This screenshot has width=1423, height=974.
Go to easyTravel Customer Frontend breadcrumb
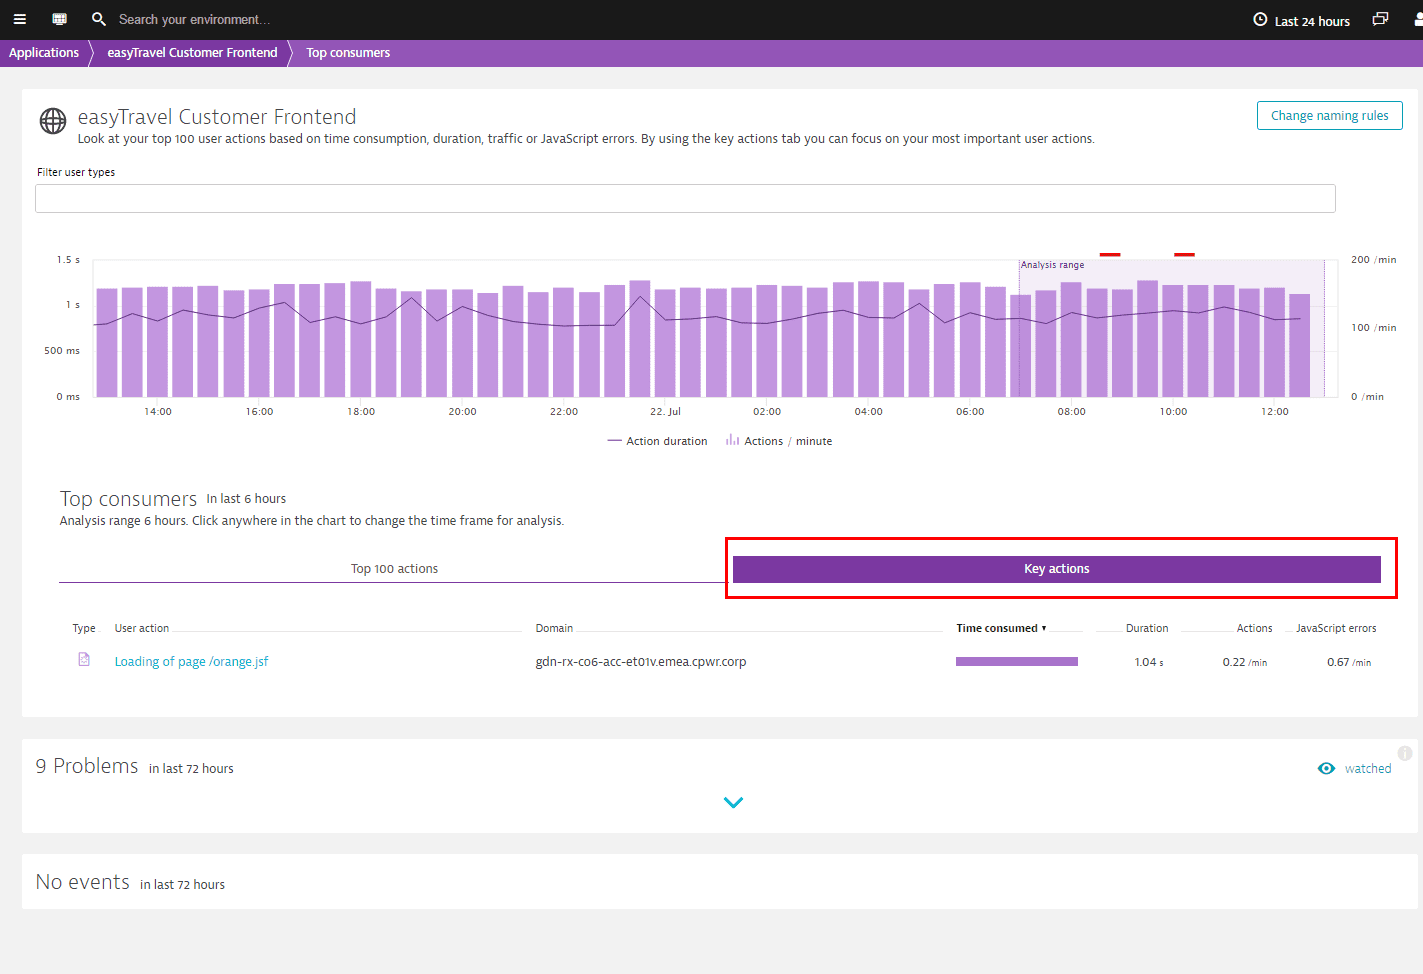[x=192, y=53]
